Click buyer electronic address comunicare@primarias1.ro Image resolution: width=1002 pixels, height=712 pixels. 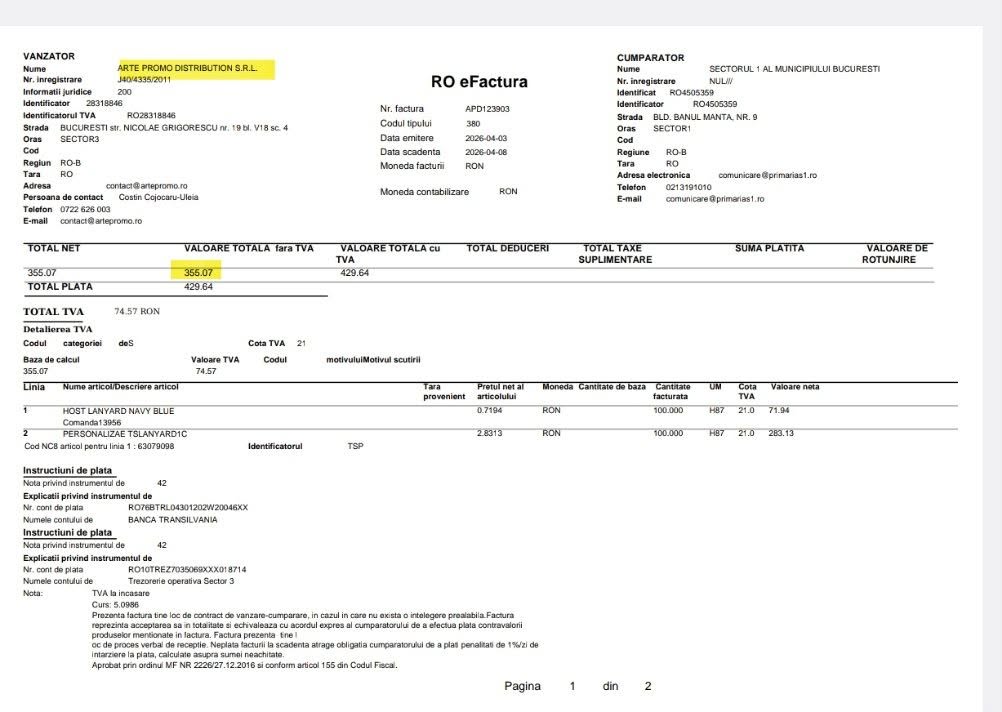point(767,175)
